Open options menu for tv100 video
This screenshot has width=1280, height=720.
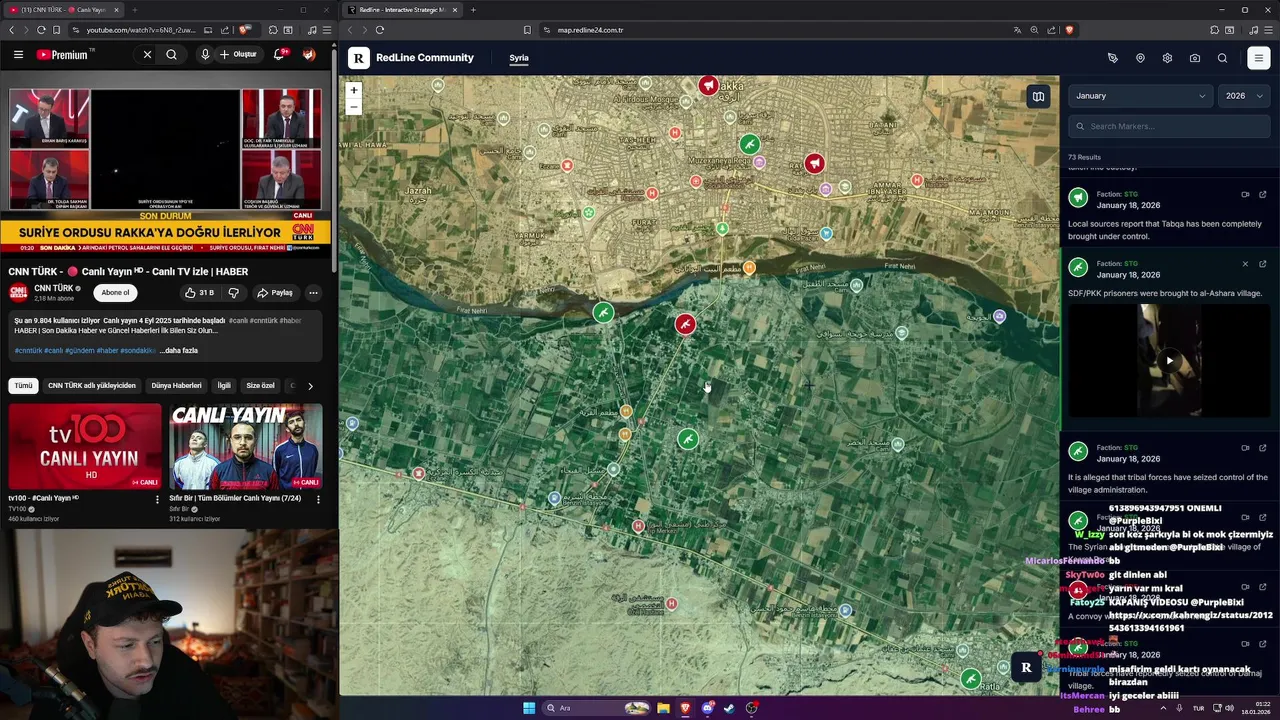[157, 499]
